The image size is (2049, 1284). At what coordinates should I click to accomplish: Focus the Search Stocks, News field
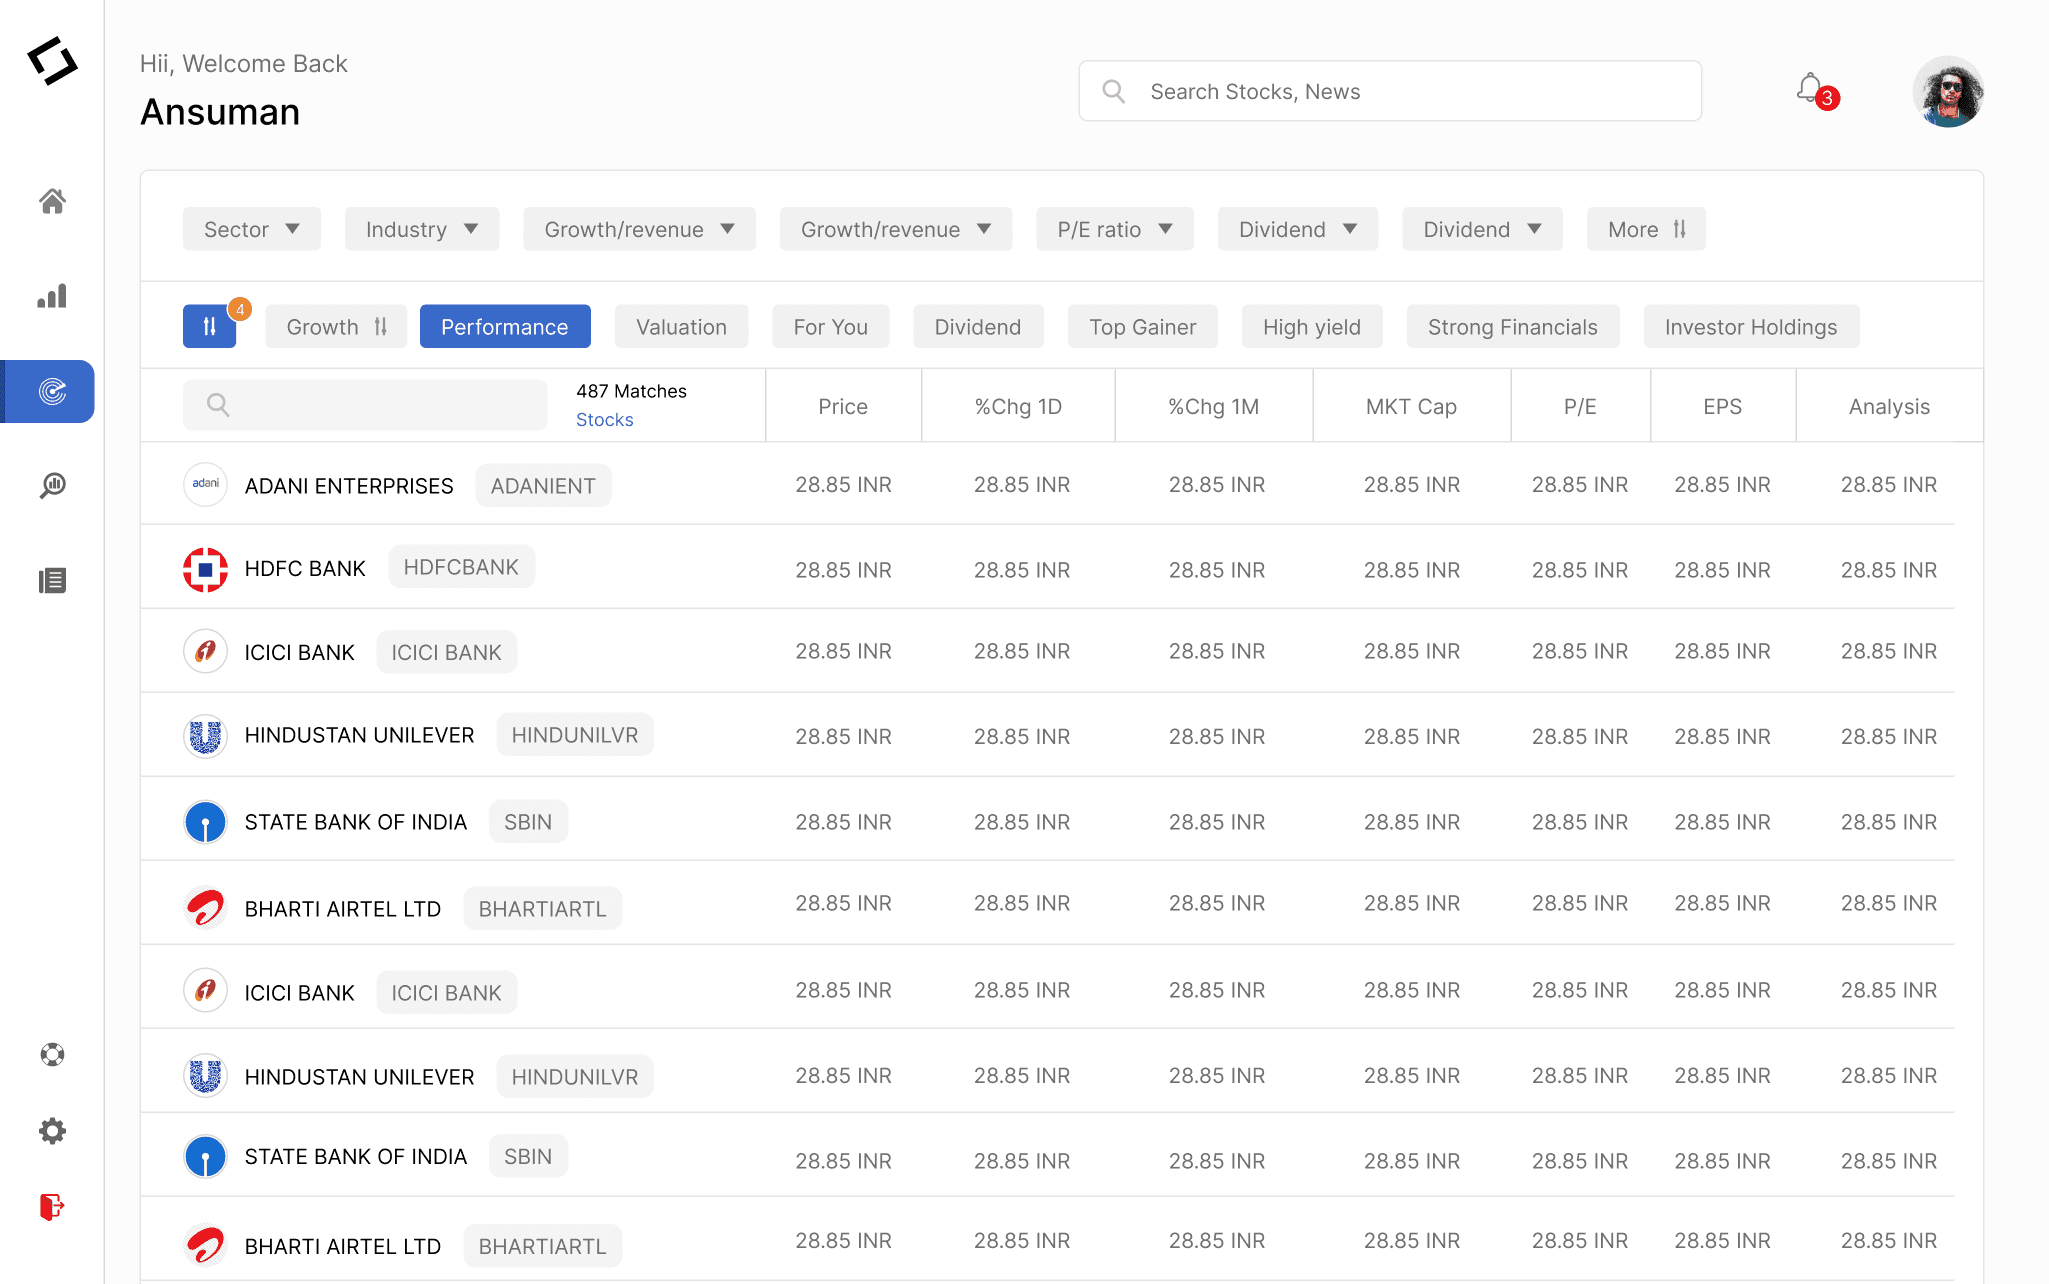pyautogui.click(x=1390, y=91)
